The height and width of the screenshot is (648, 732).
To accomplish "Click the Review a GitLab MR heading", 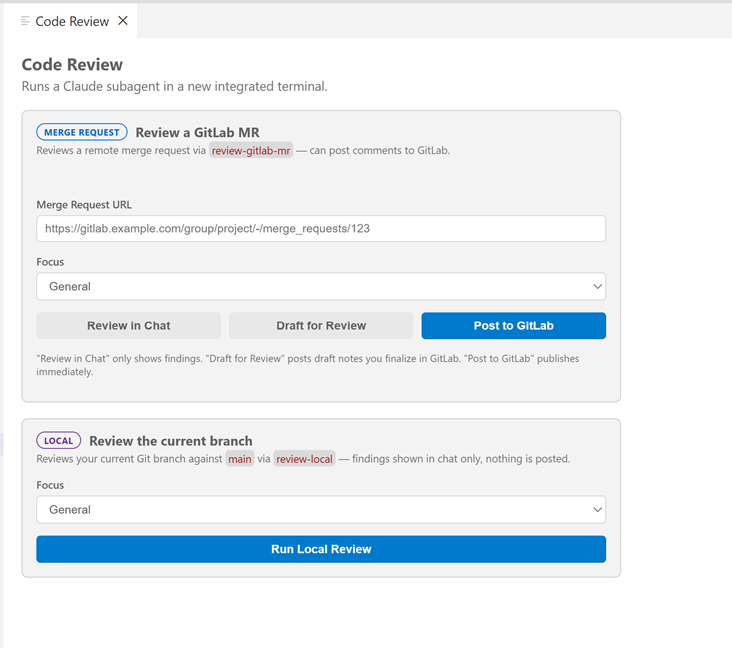I will click(197, 133).
